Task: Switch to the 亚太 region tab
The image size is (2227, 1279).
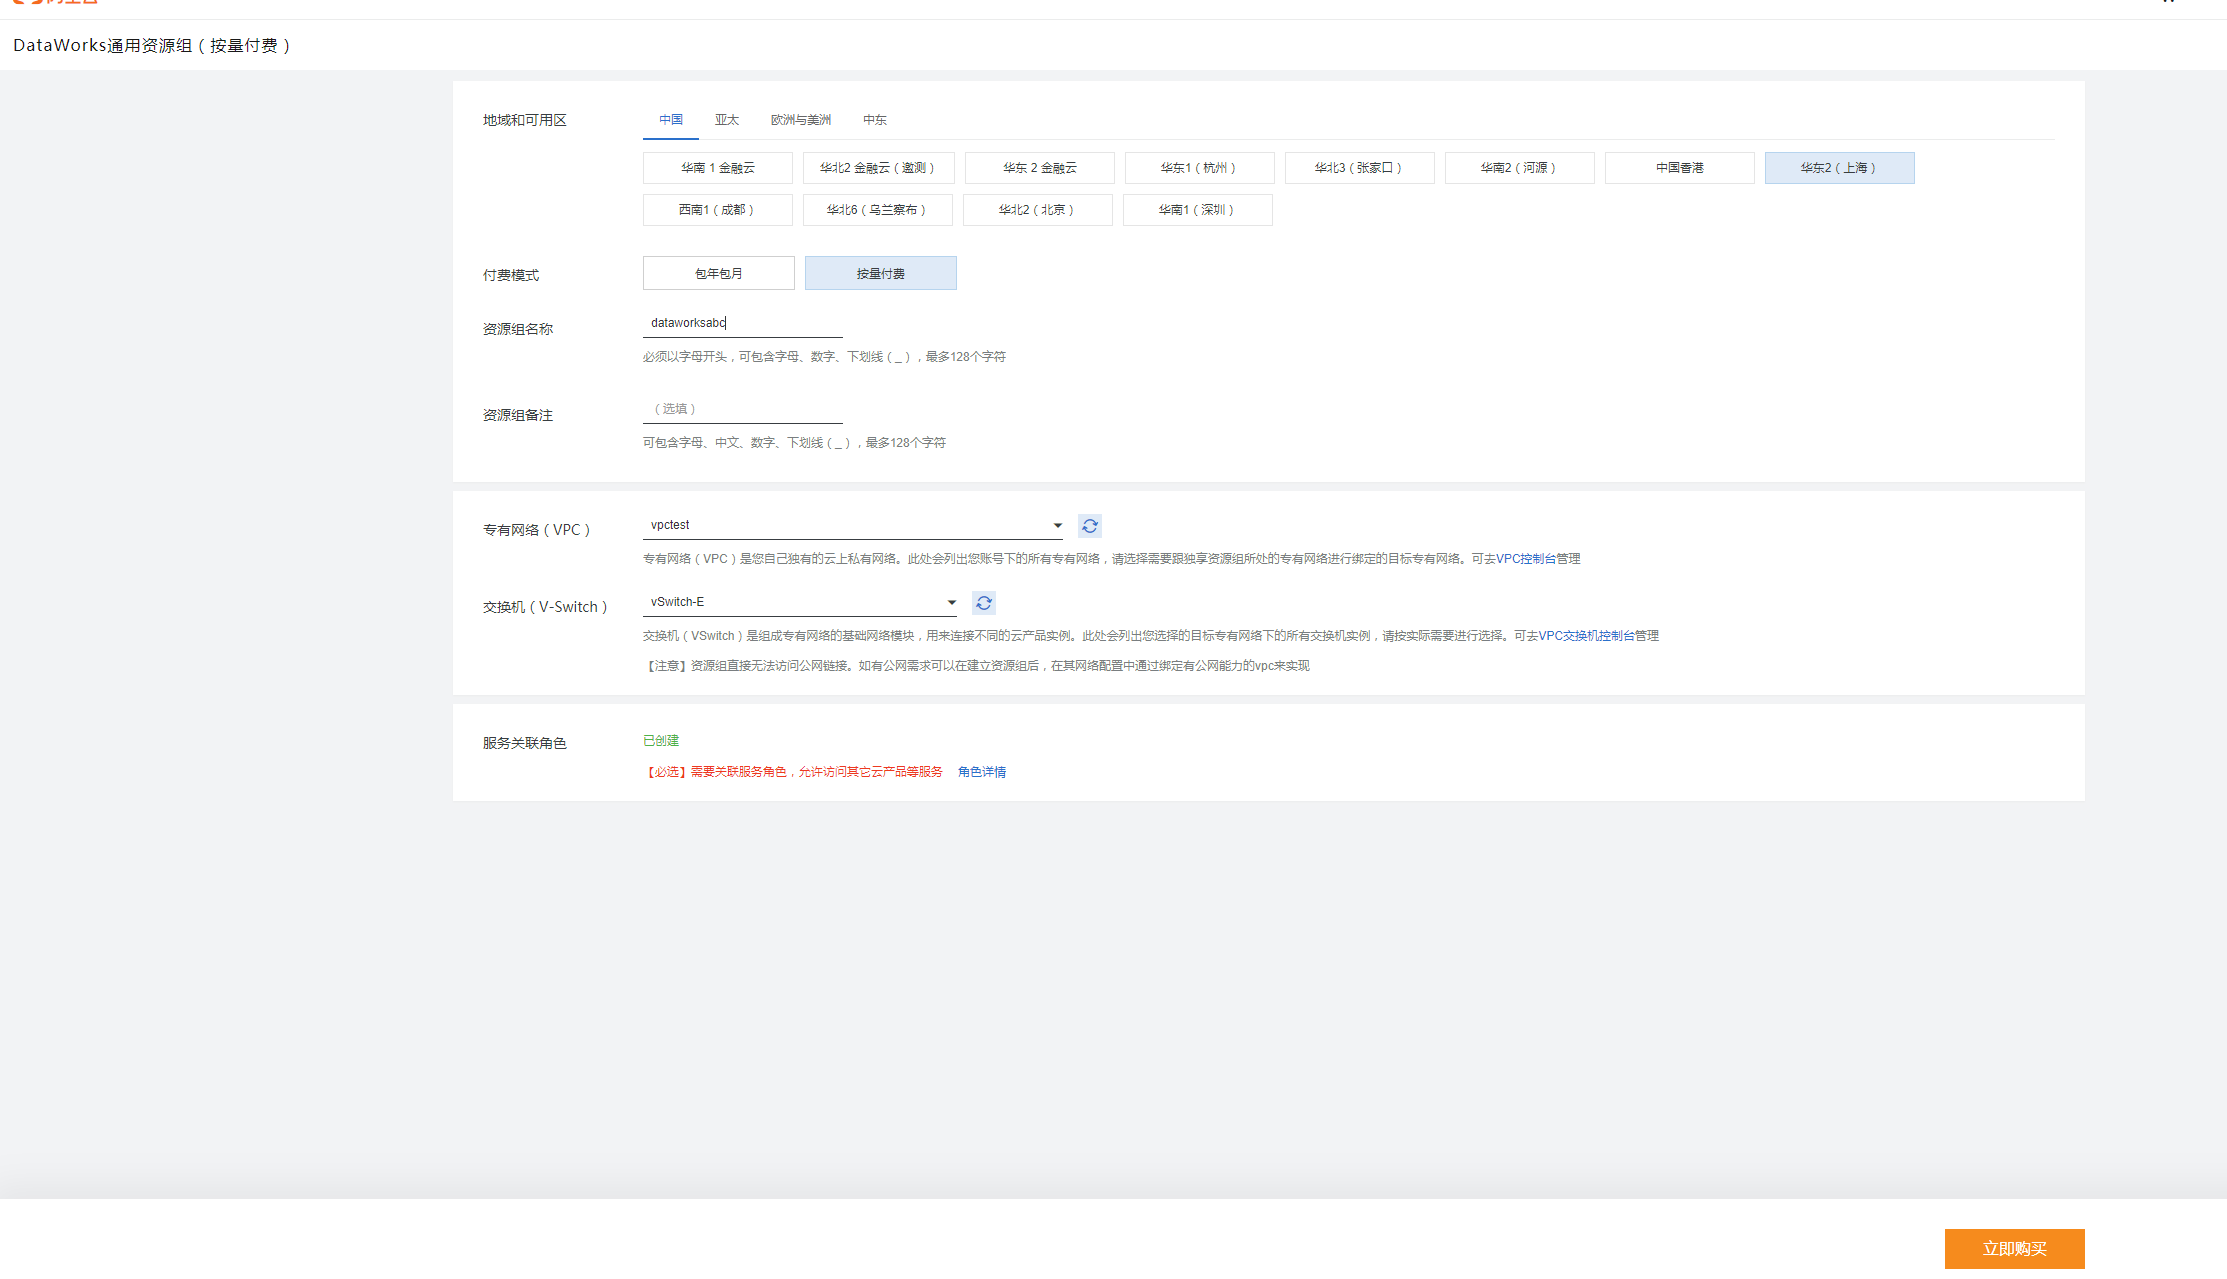Action: (x=727, y=120)
